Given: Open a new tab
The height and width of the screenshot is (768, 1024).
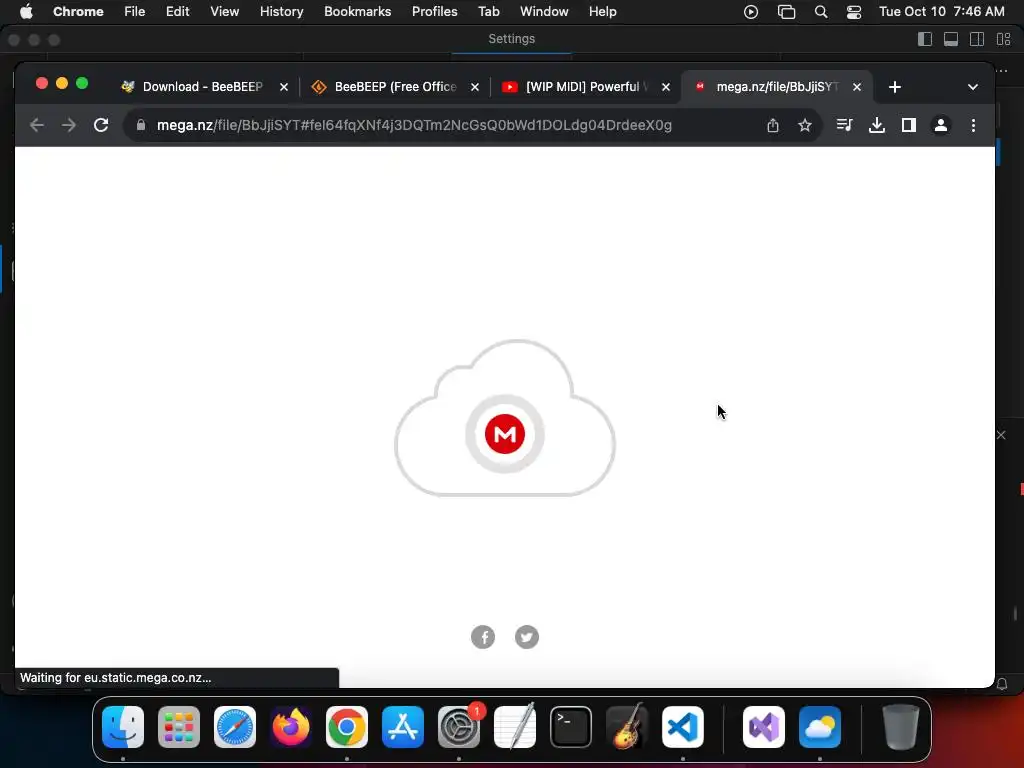Looking at the screenshot, I should (895, 87).
